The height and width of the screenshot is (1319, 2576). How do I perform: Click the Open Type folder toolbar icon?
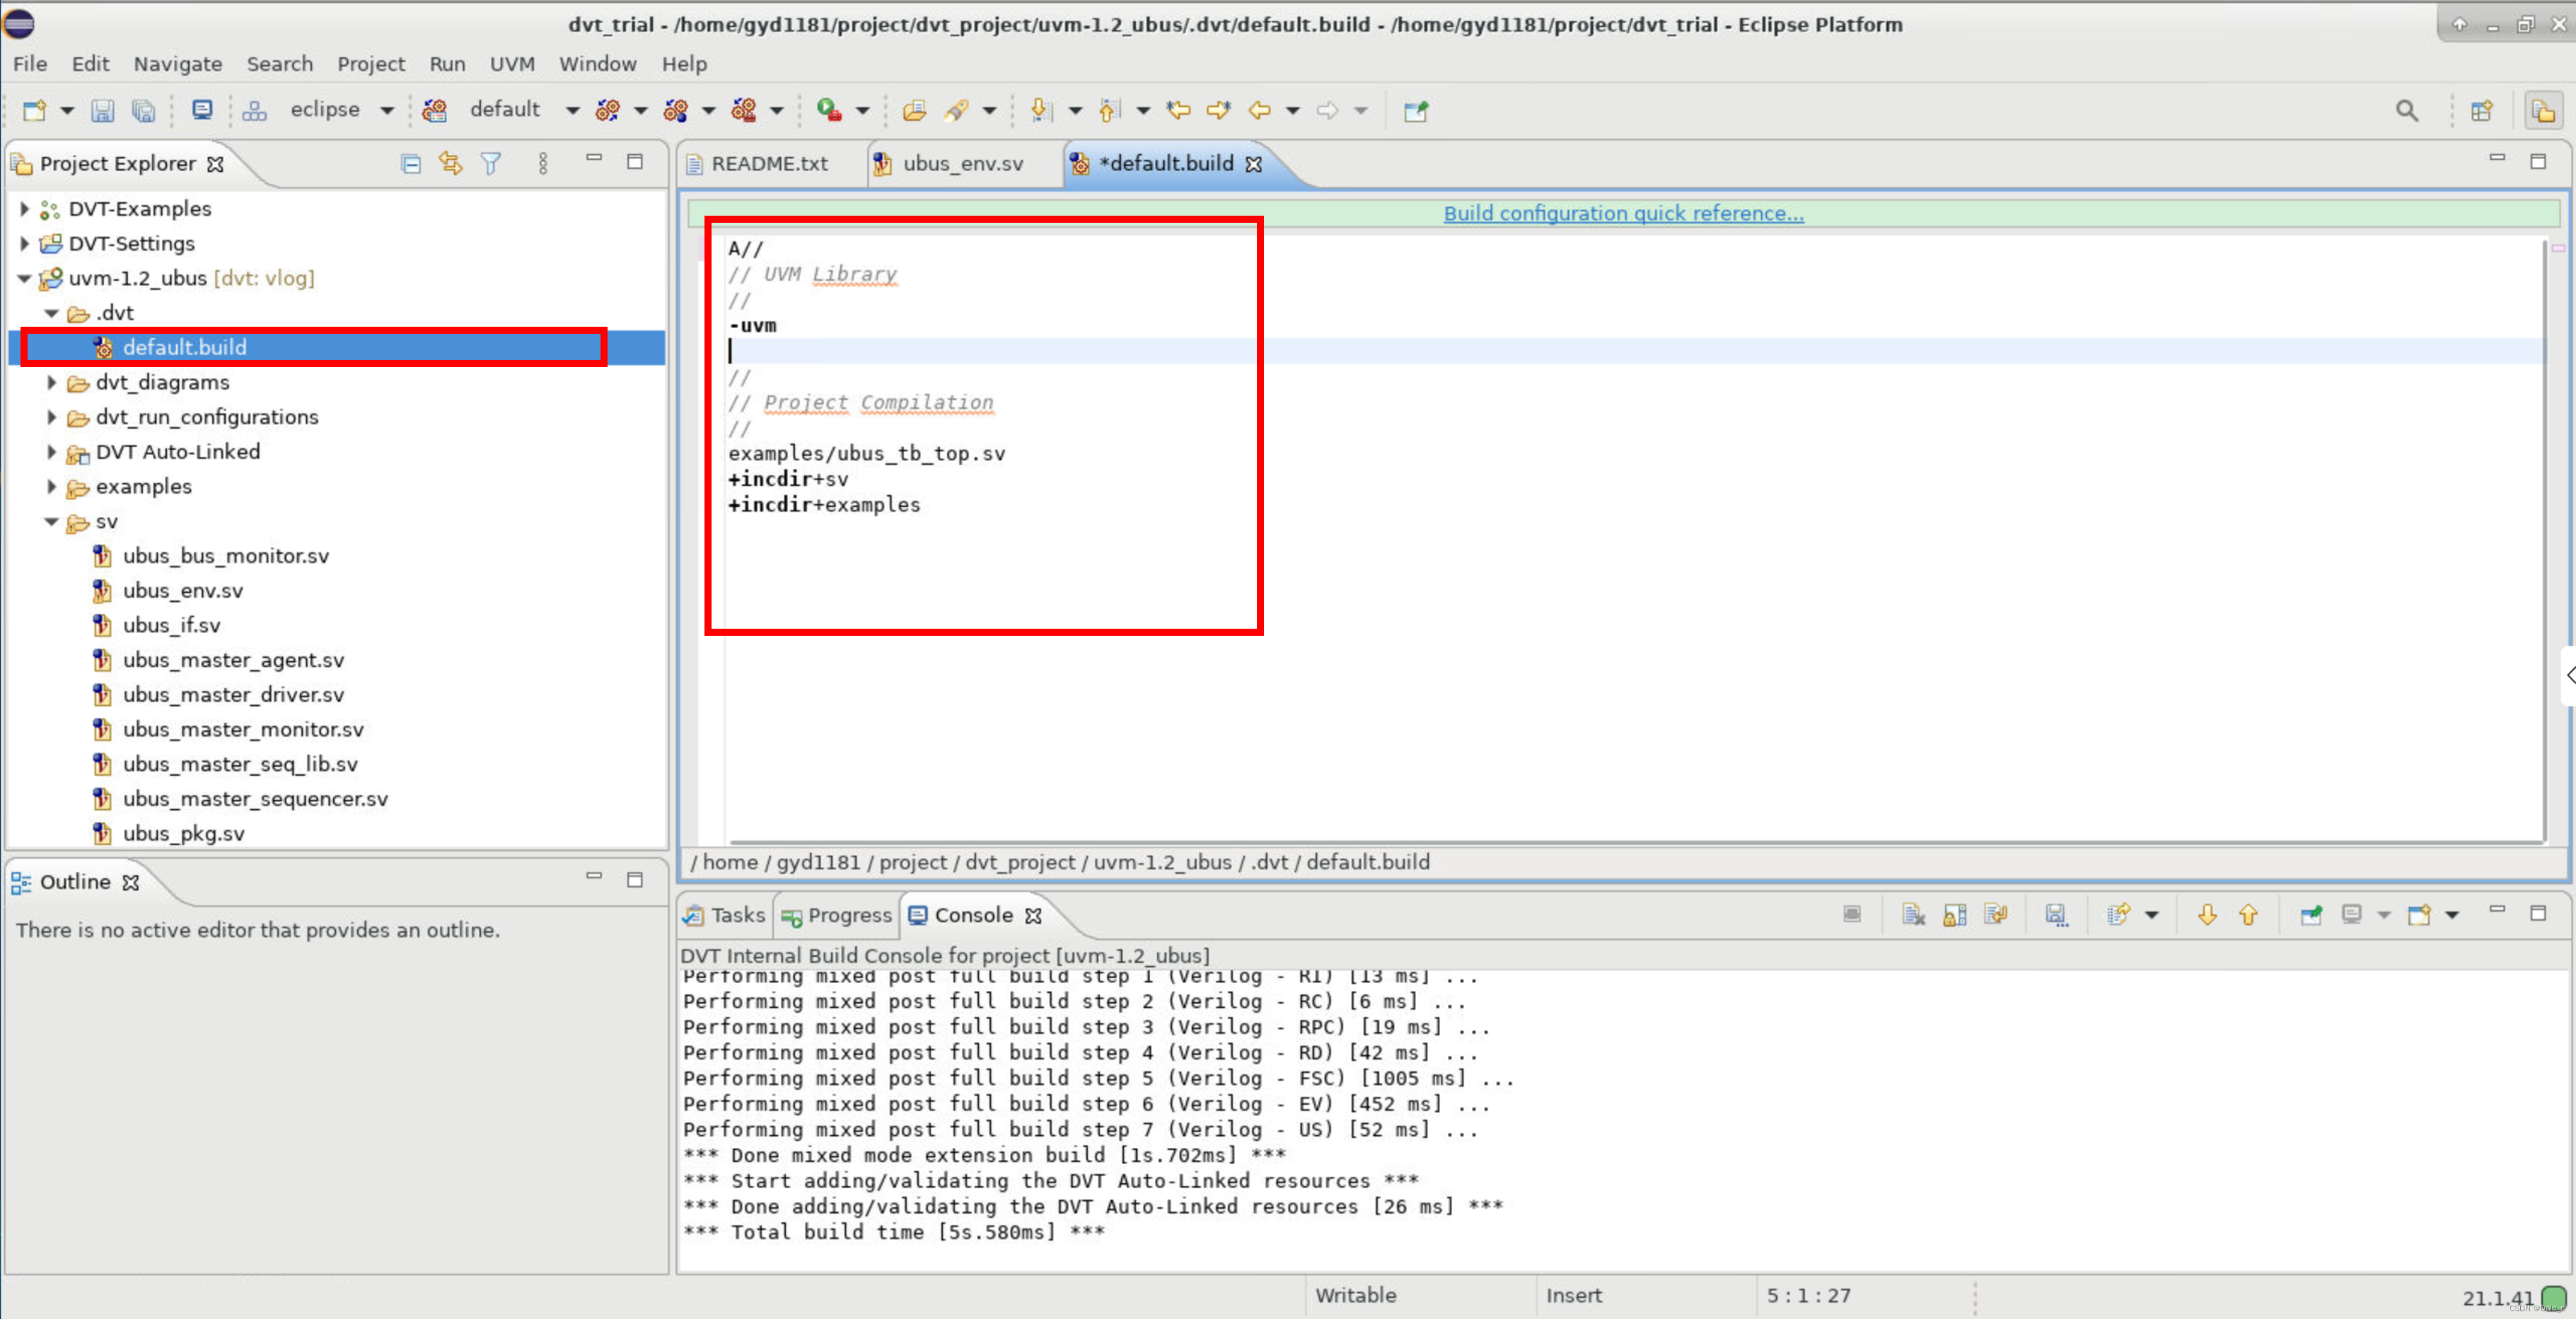(914, 110)
